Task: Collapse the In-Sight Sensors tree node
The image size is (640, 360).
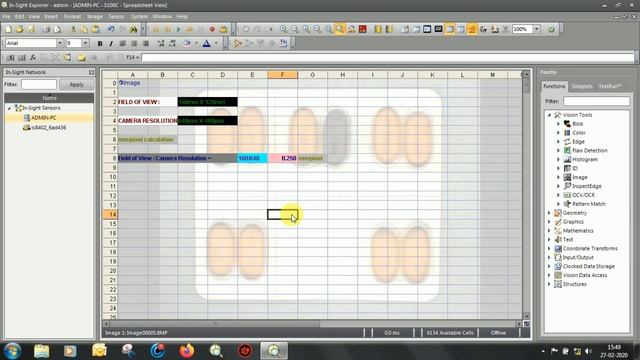Action: tap(9, 108)
